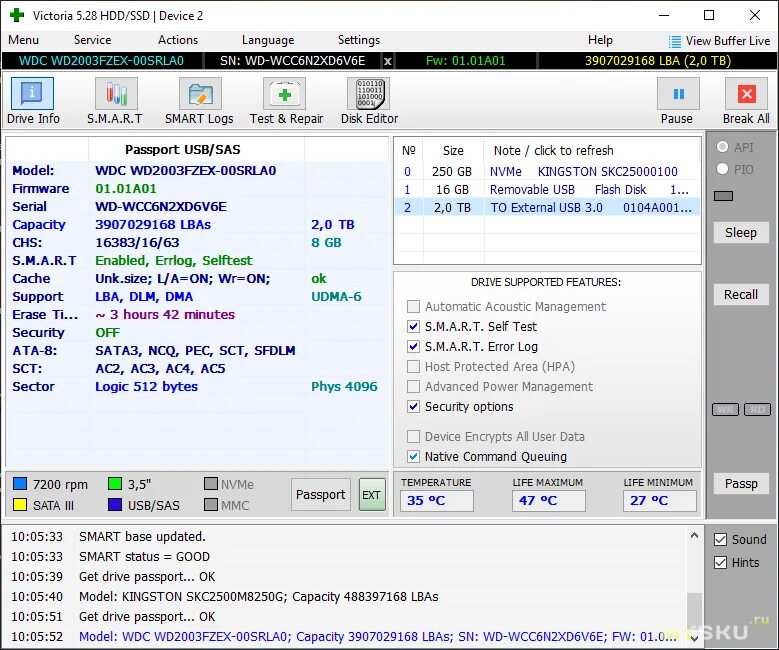Toggle S.M.A.R.T. Error Log checkbox
Viewport: 779px width, 650px height.
413,346
